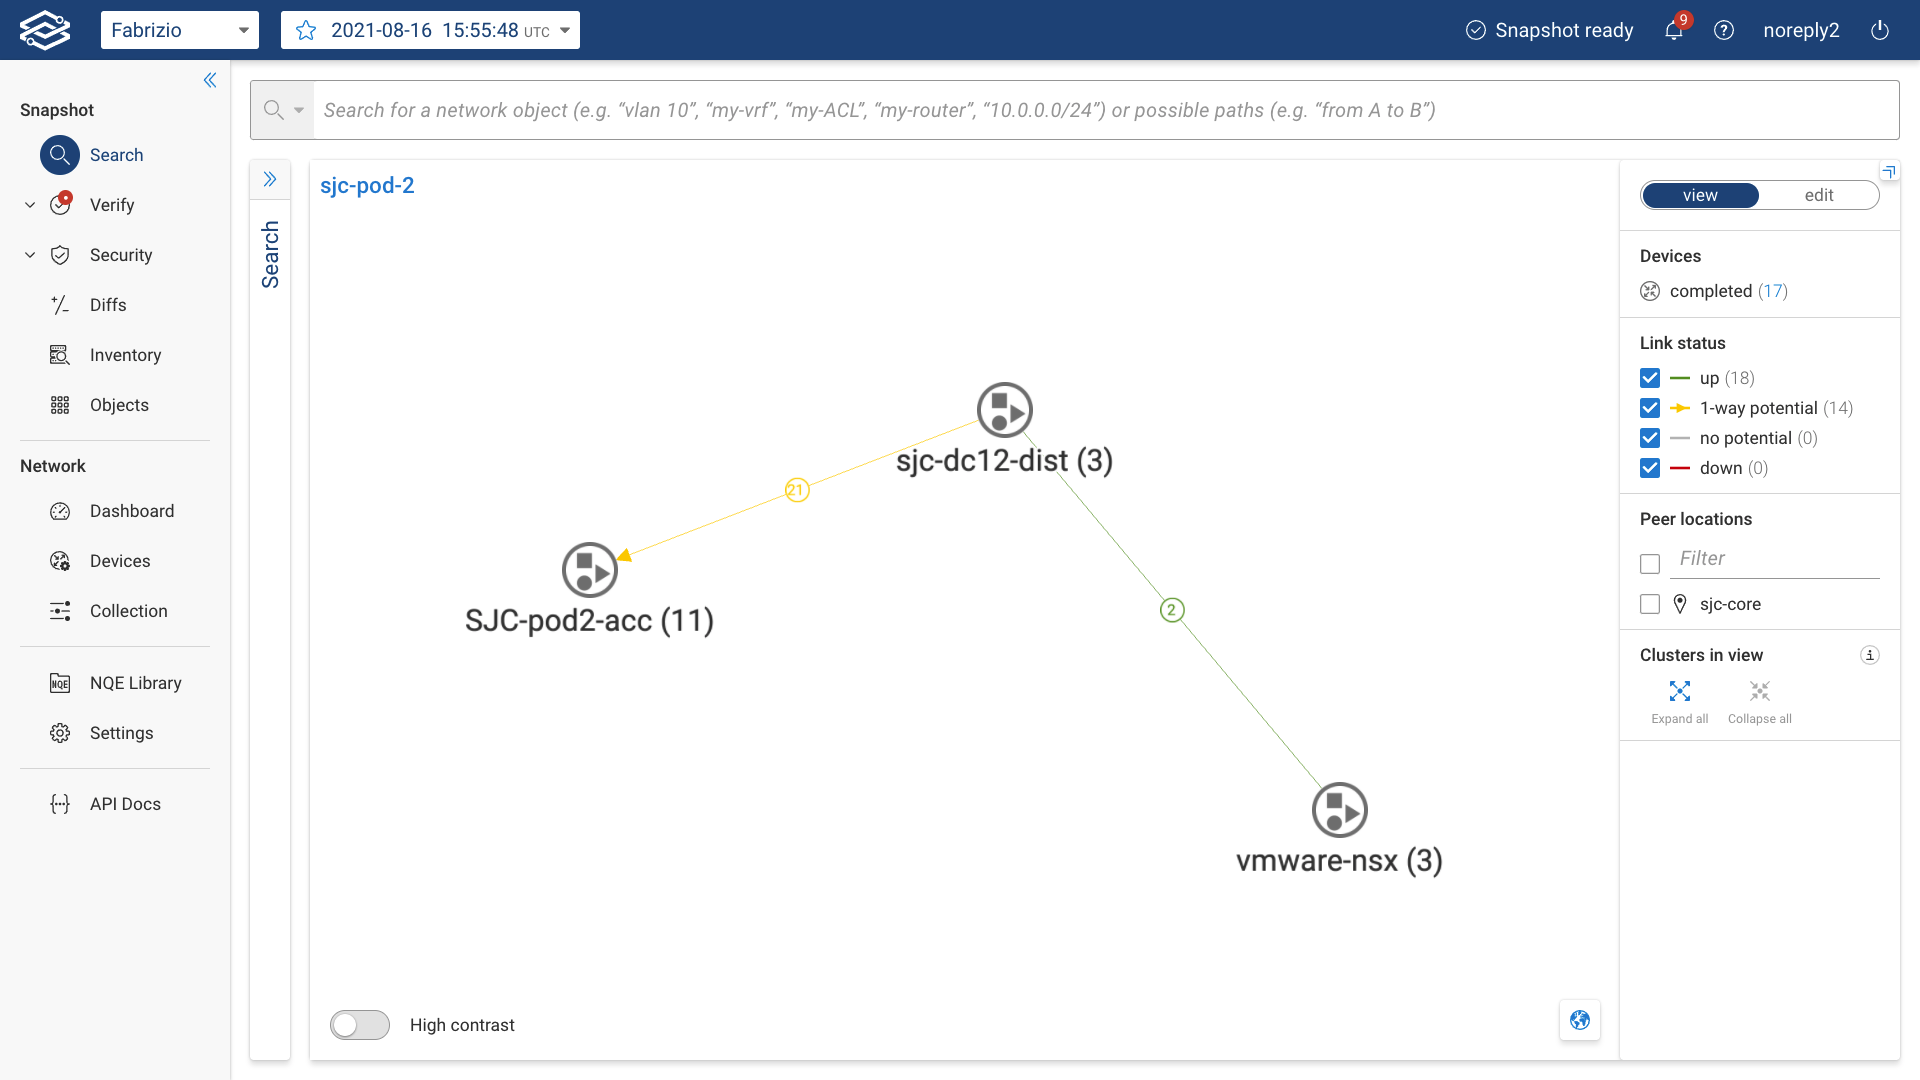Select the Expand all clusters icon
The image size is (1920, 1080).
[1680, 691]
